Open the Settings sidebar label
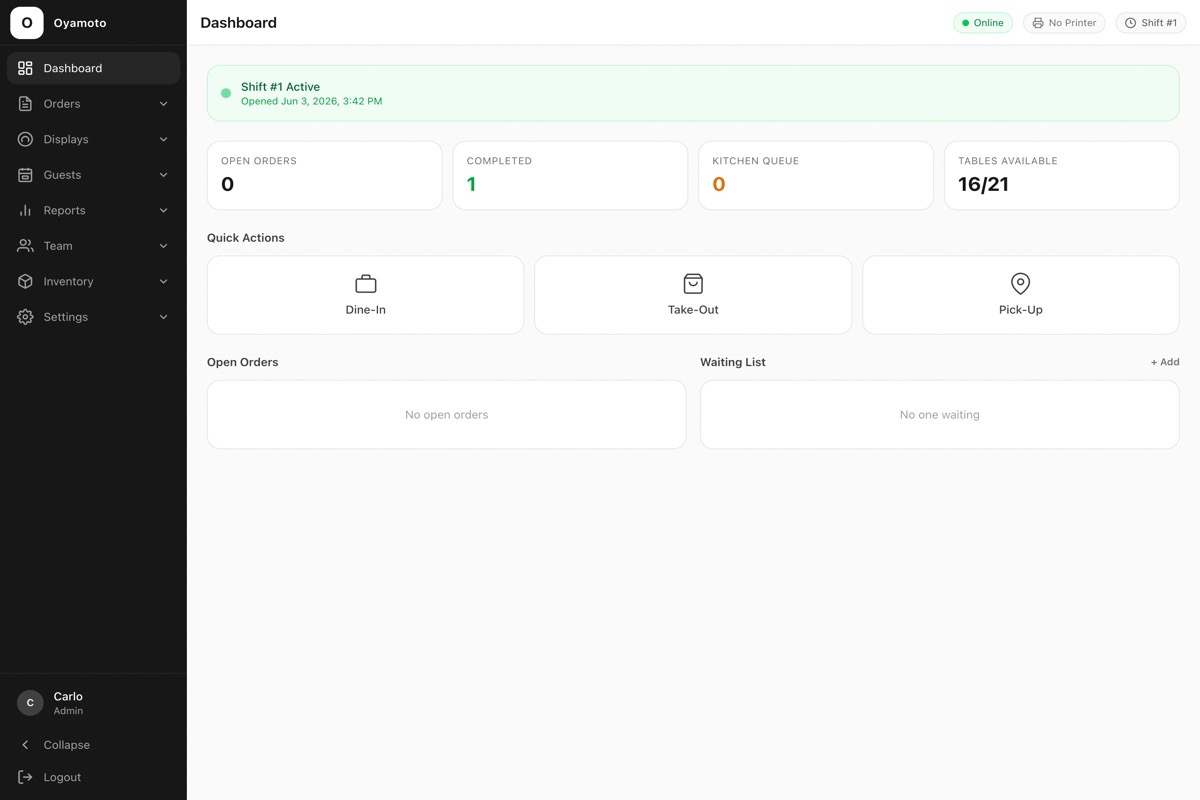Viewport: 1200px width, 800px height. point(66,317)
